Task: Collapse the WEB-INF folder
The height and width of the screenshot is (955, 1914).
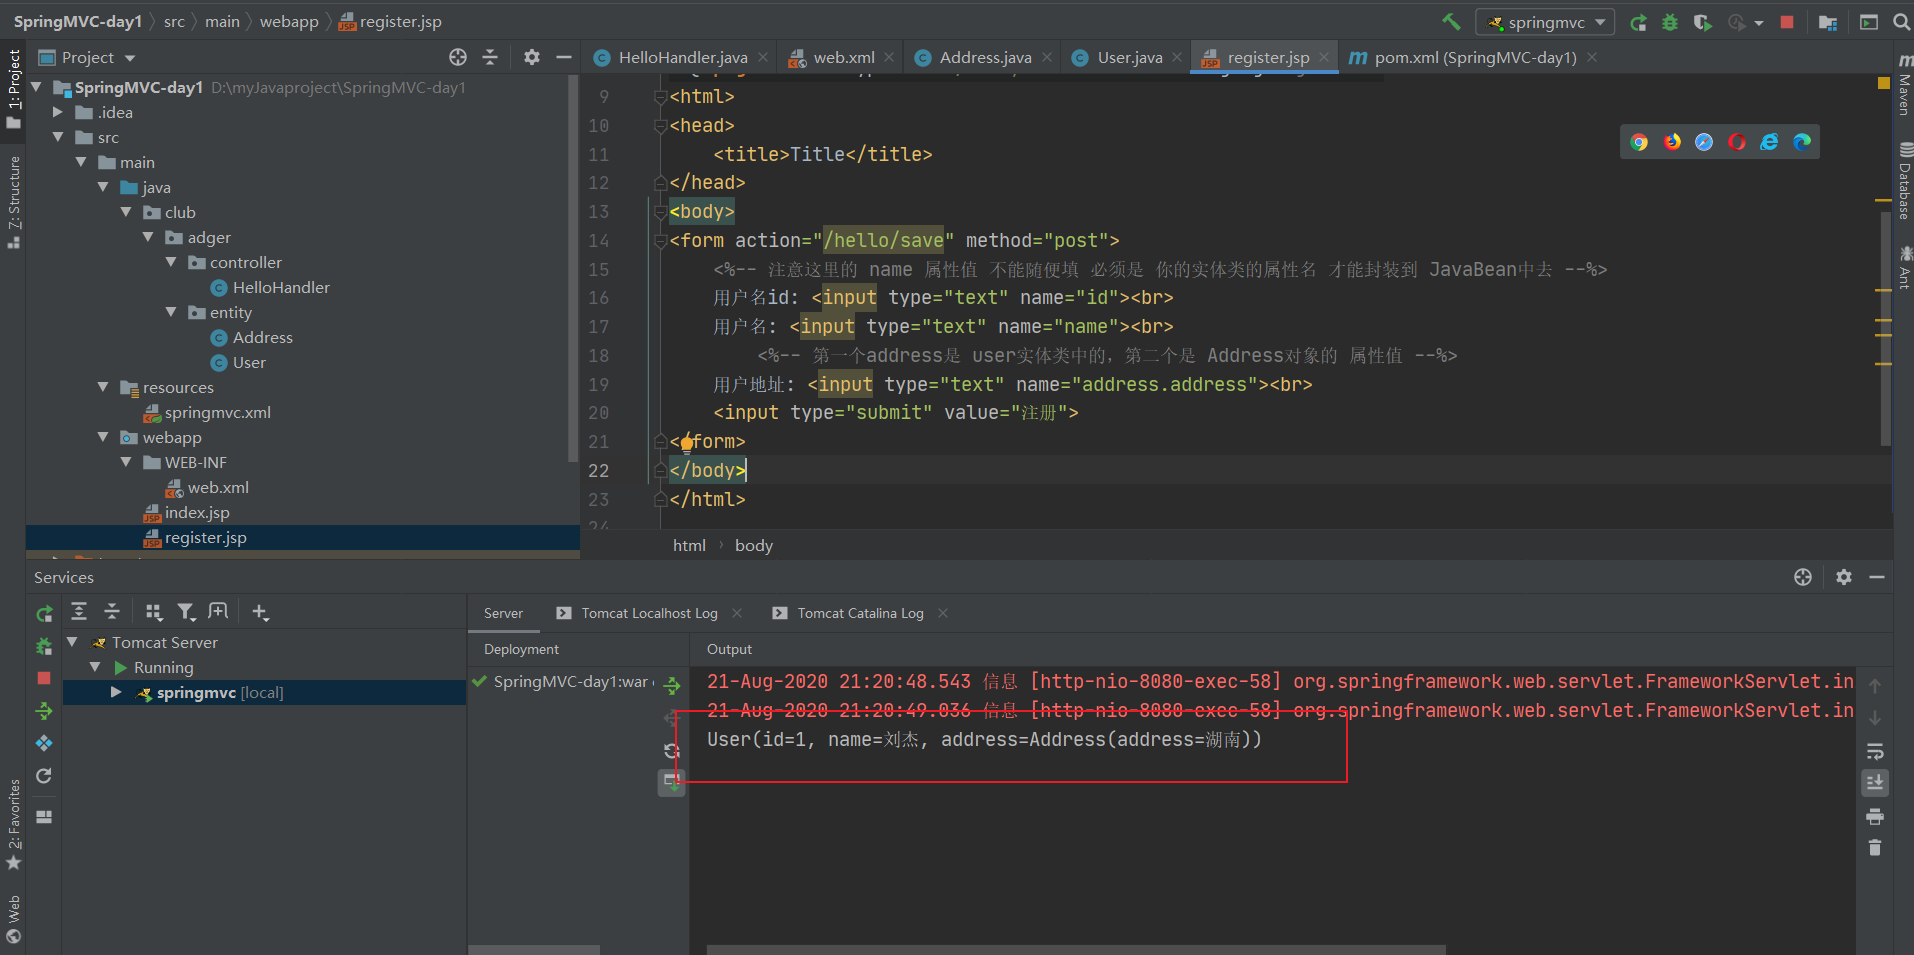Action: 127,462
